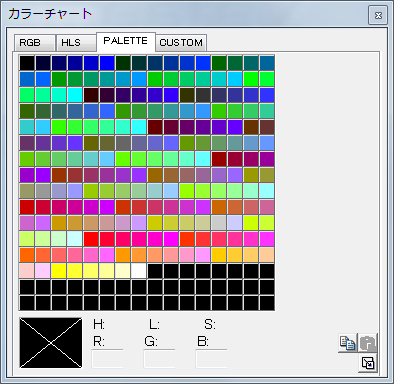394x384 pixels.
Task: Close the カラーチャート dialog
Action: 378,15
